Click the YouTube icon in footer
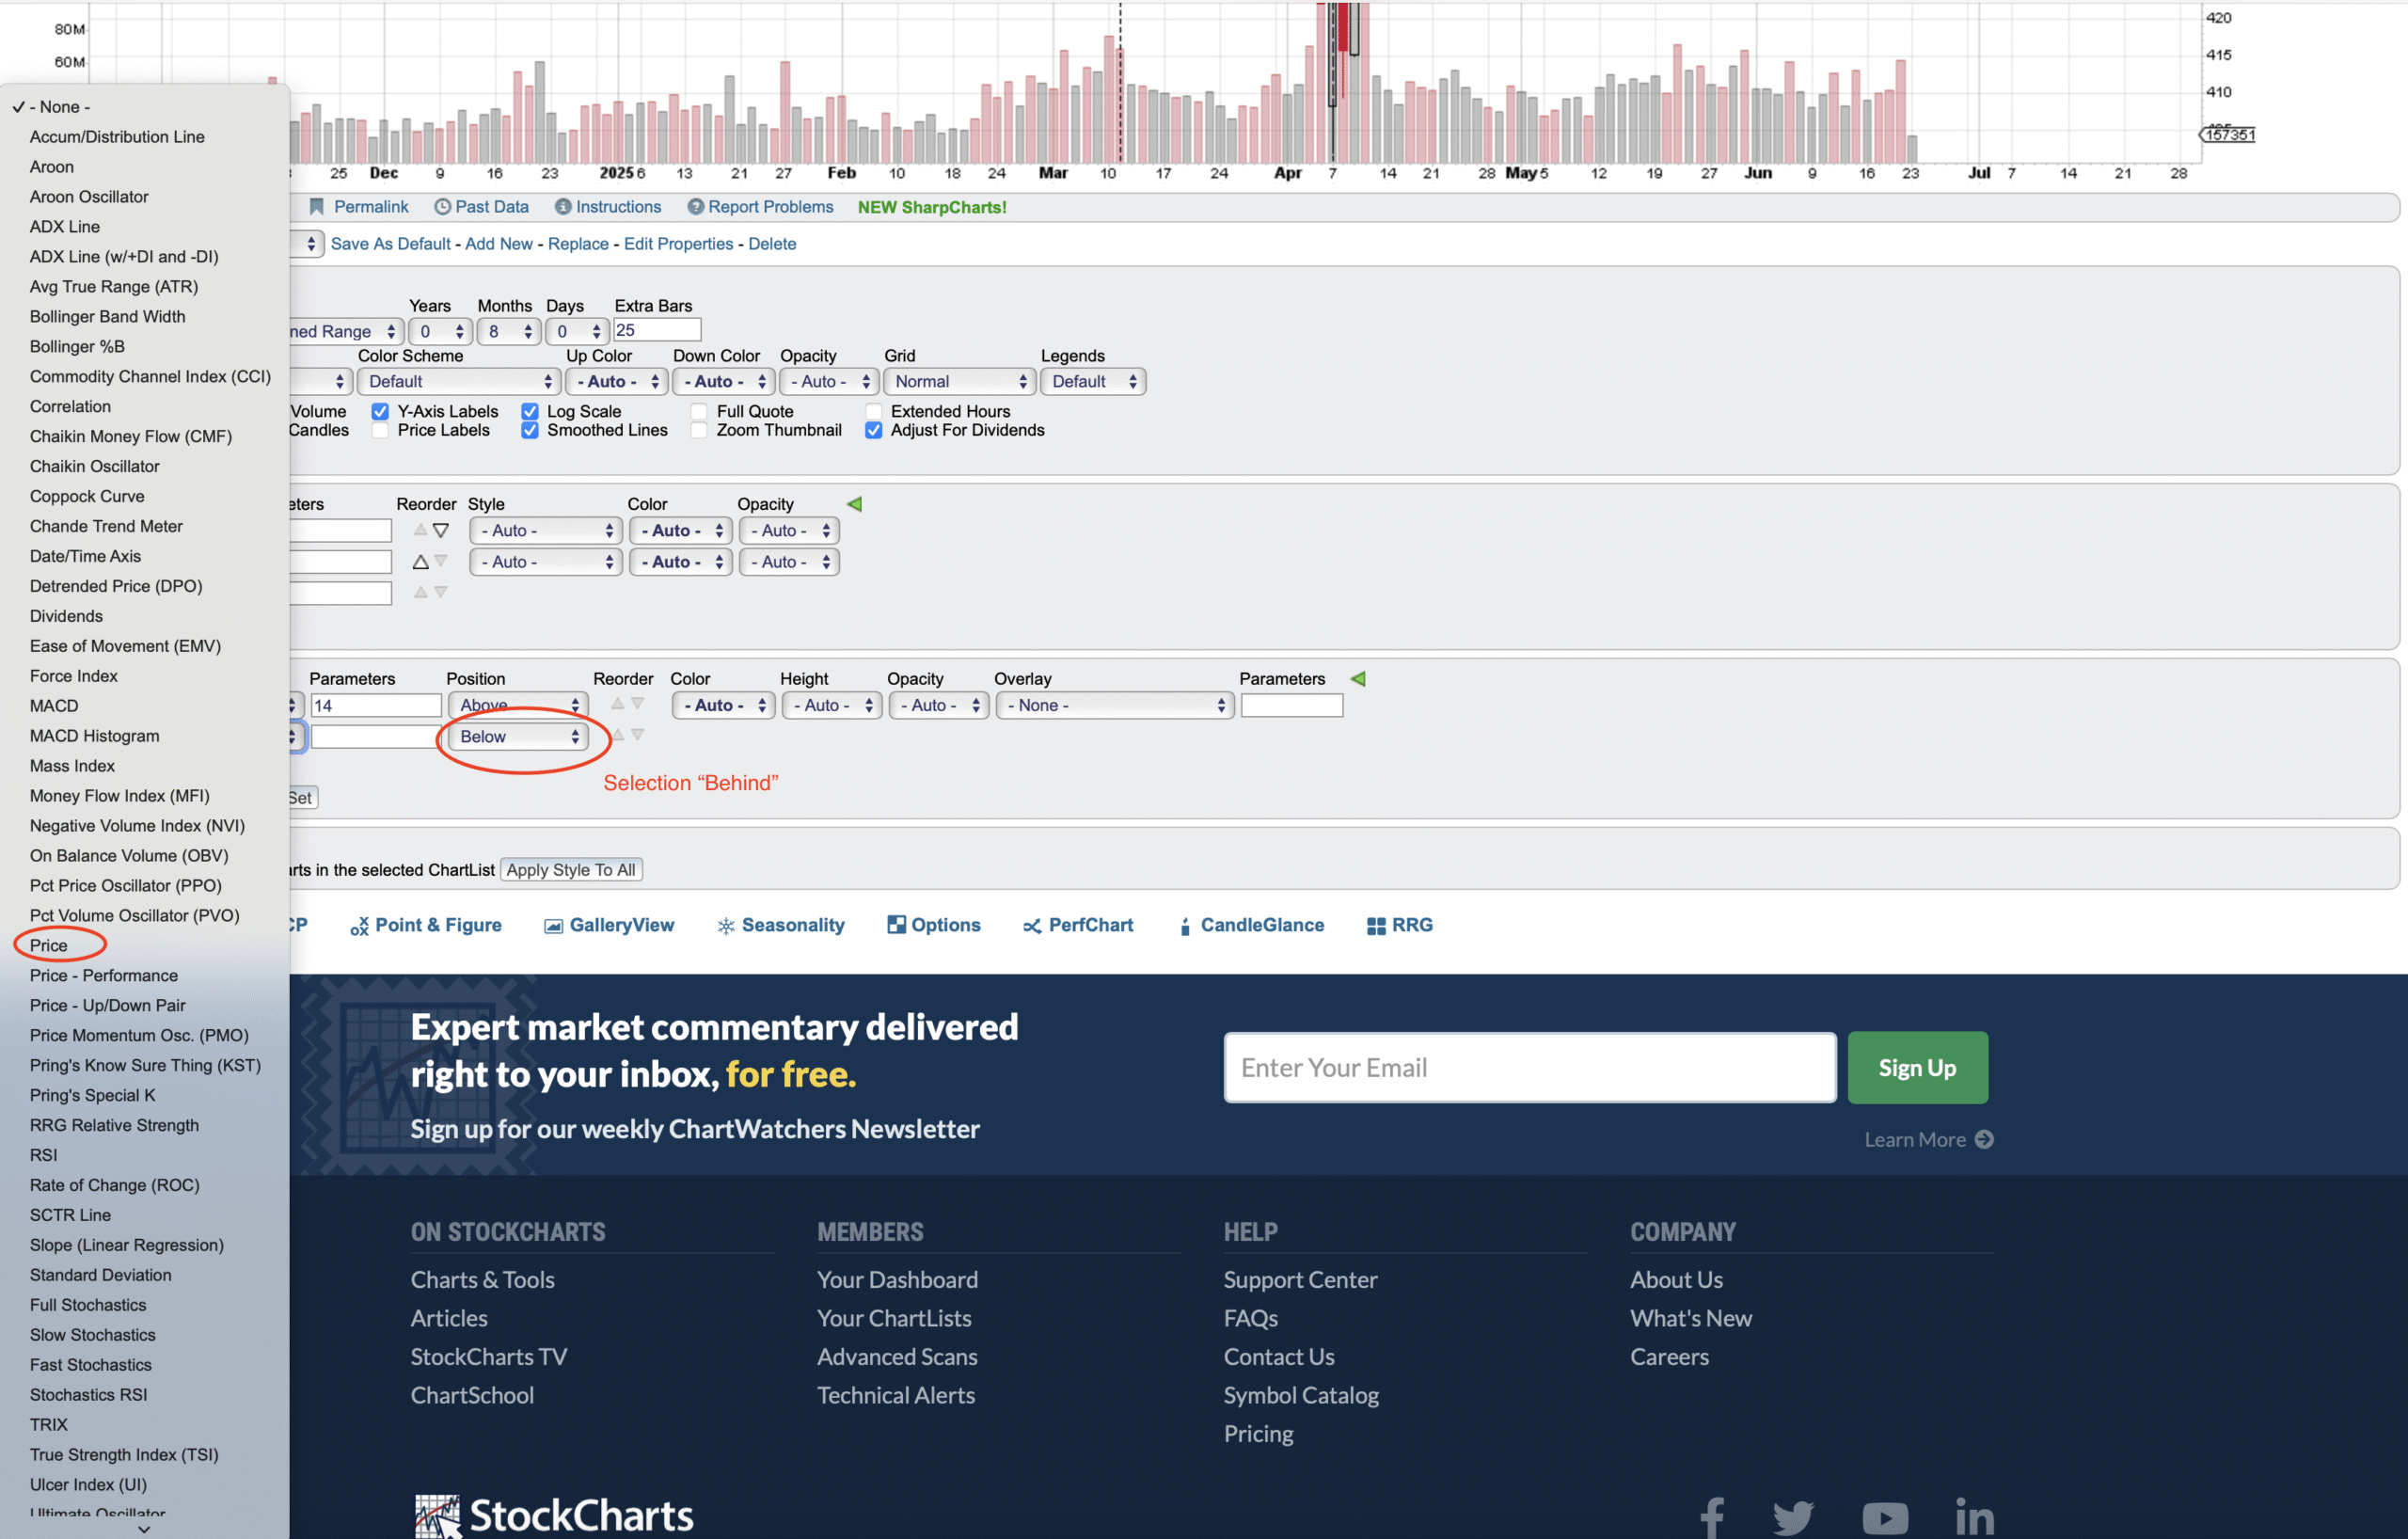This screenshot has width=2408, height=1539. 1884,1517
